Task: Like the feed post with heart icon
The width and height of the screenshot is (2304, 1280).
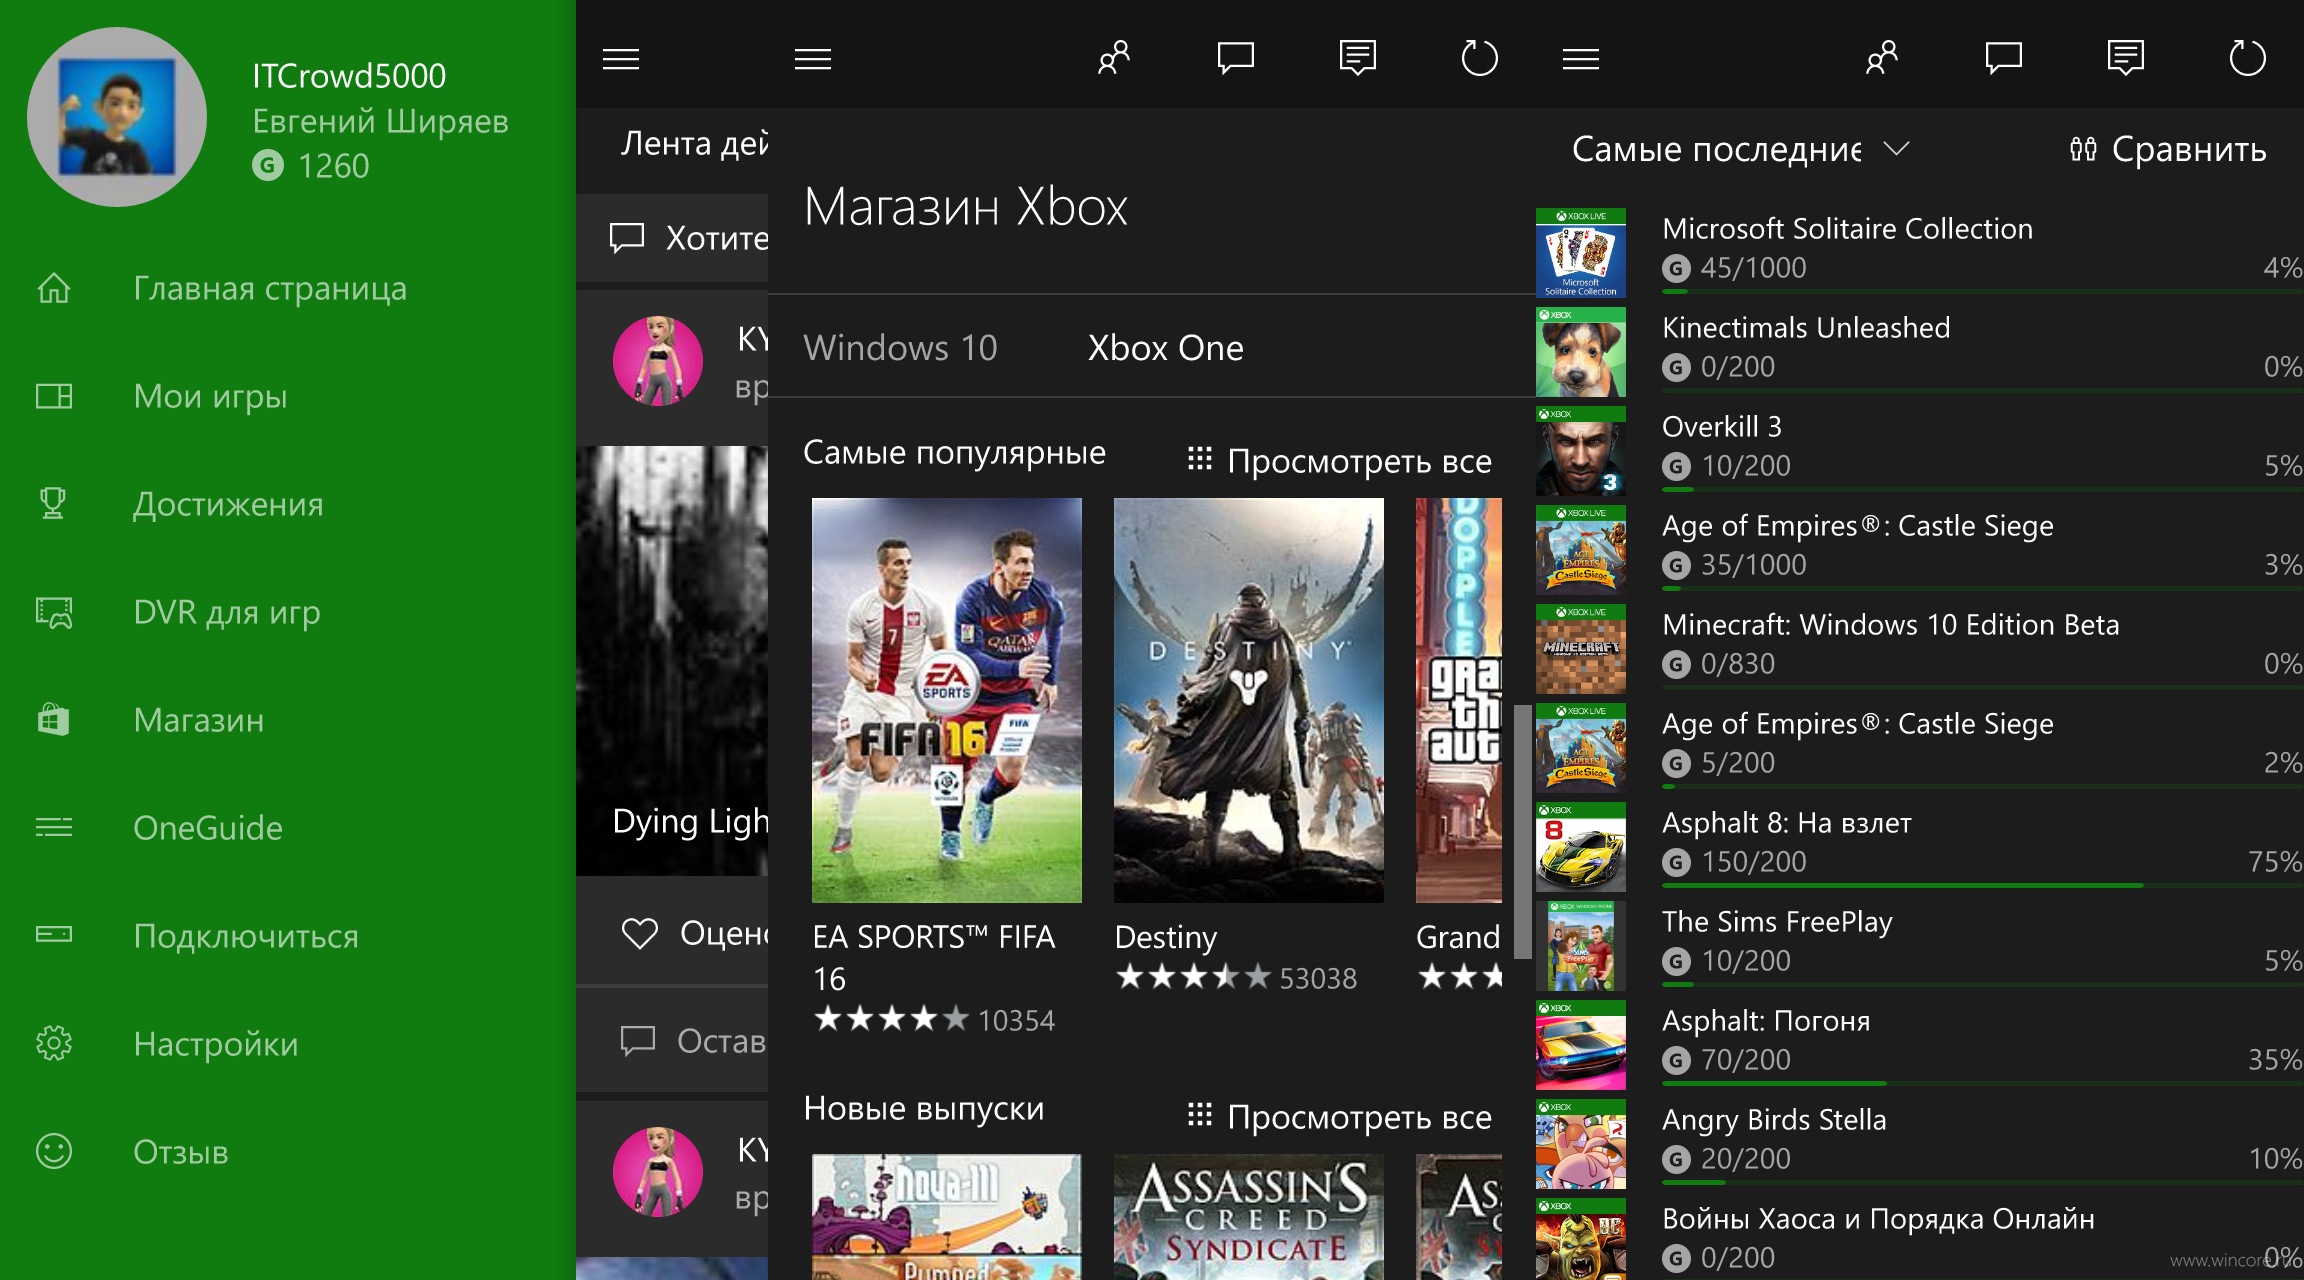Action: pos(640,933)
